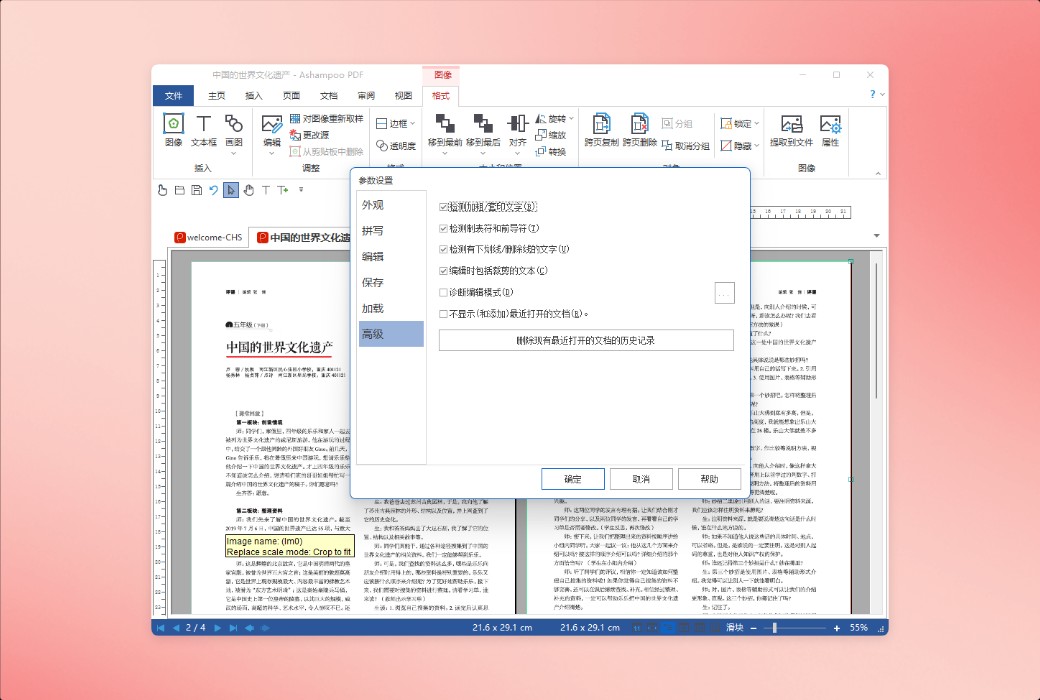Screen dimensions: 1040x700
Task: Confirm settings with the 确定 button
Action: pos(571,478)
